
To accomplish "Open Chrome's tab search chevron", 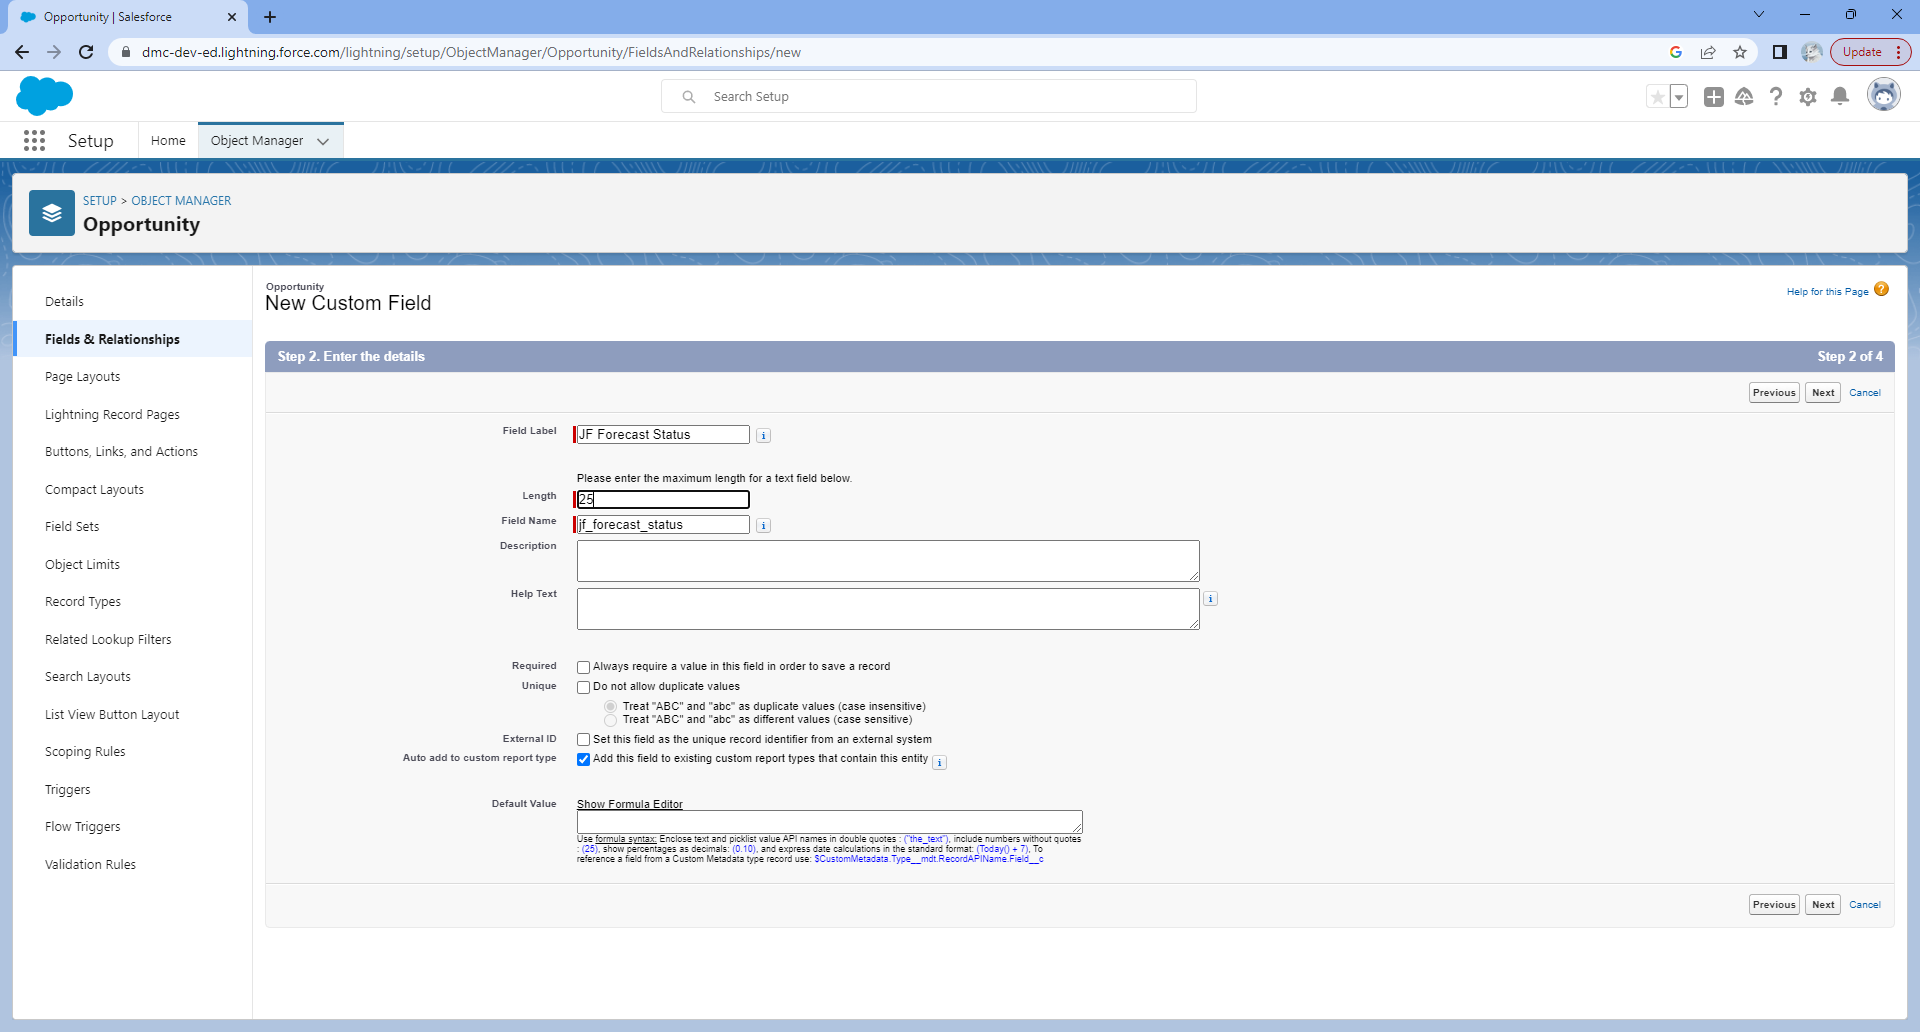I will [1758, 15].
